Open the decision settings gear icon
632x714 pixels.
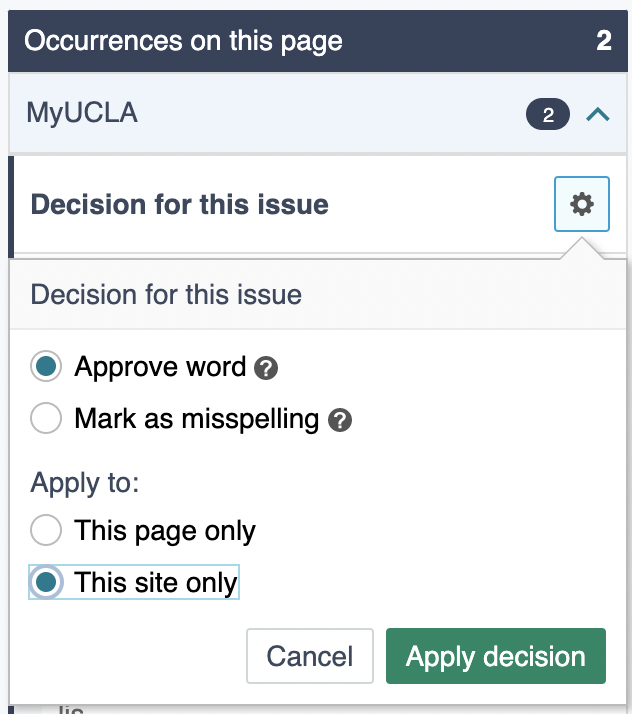click(581, 204)
